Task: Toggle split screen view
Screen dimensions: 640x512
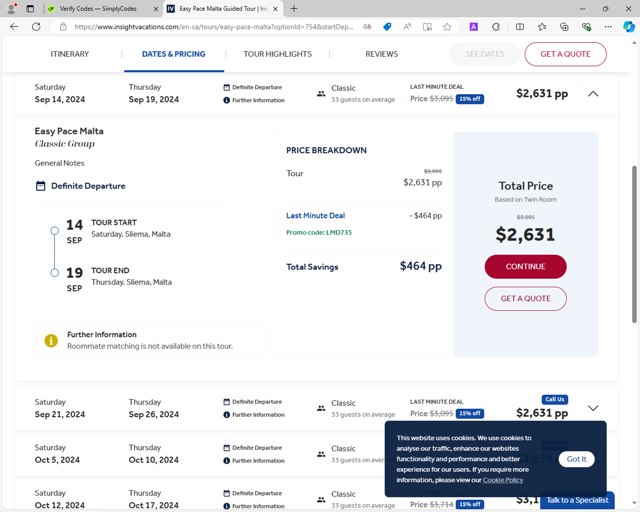Action: [x=520, y=27]
